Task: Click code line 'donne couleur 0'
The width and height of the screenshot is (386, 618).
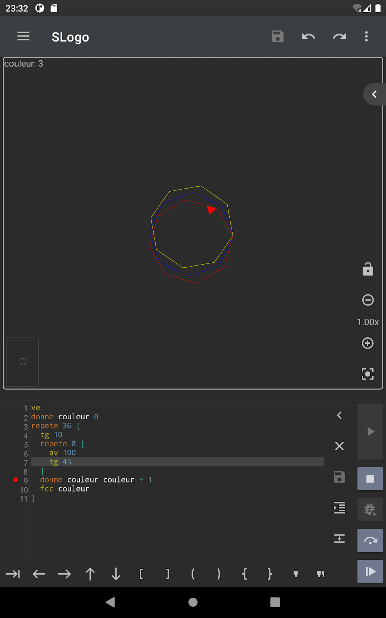Action: pos(65,417)
